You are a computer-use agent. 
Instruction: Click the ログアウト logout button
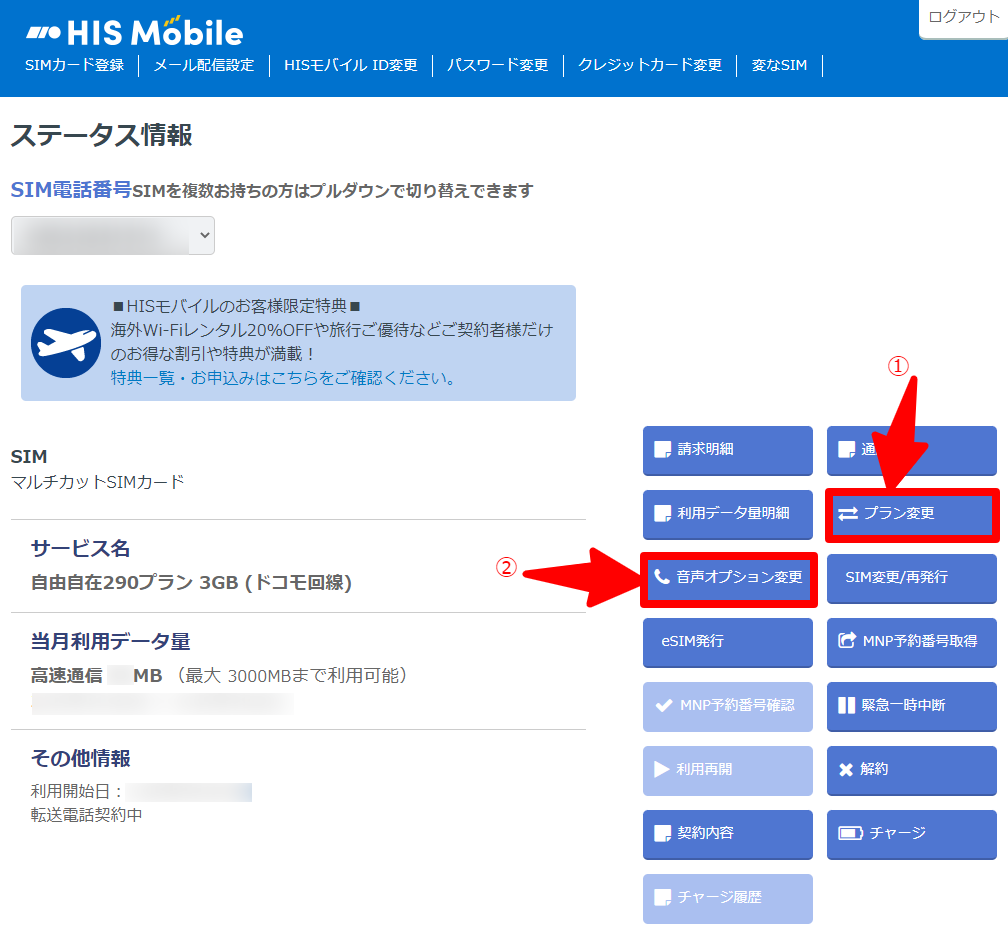[964, 17]
